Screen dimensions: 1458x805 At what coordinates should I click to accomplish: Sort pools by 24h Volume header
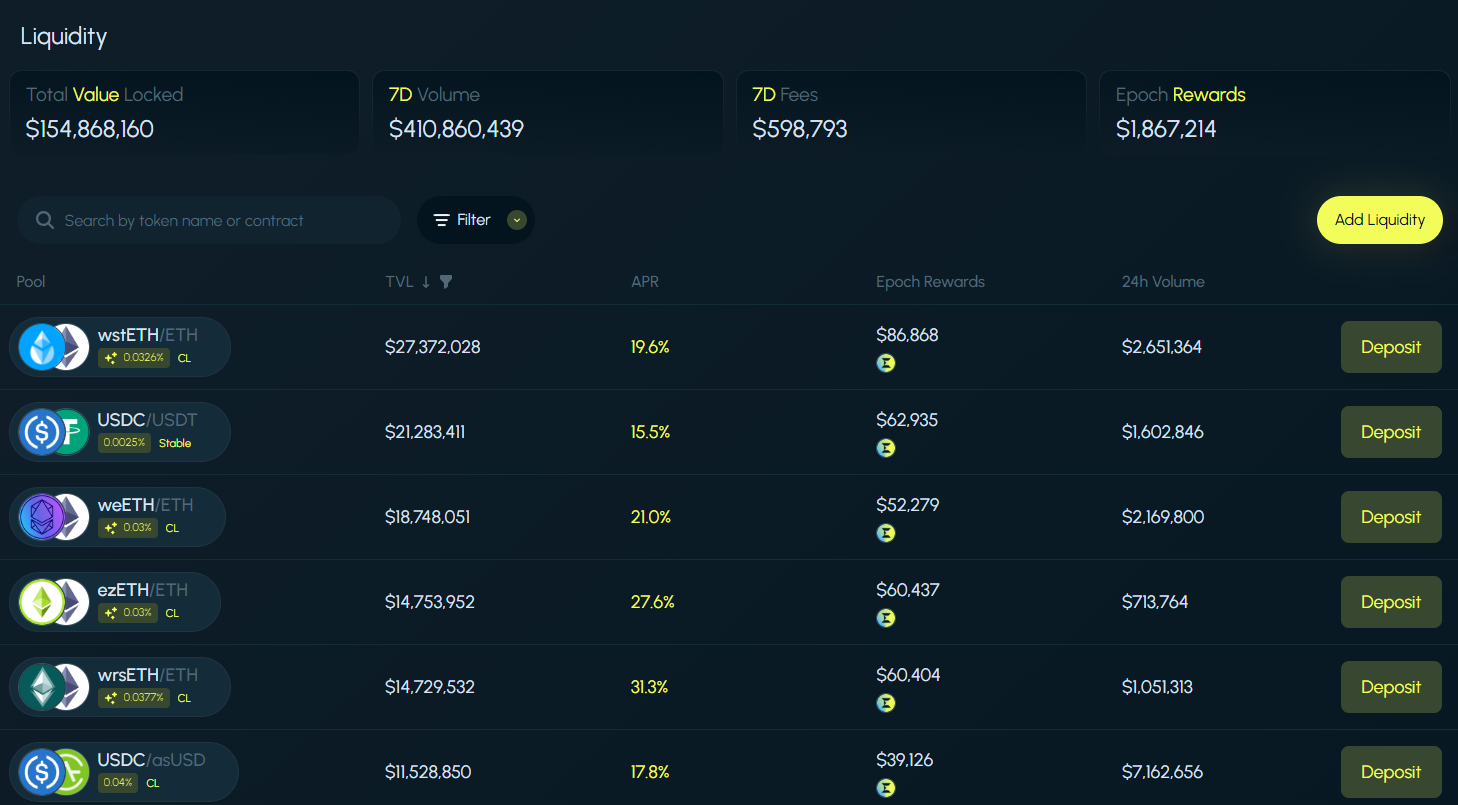tap(1162, 282)
